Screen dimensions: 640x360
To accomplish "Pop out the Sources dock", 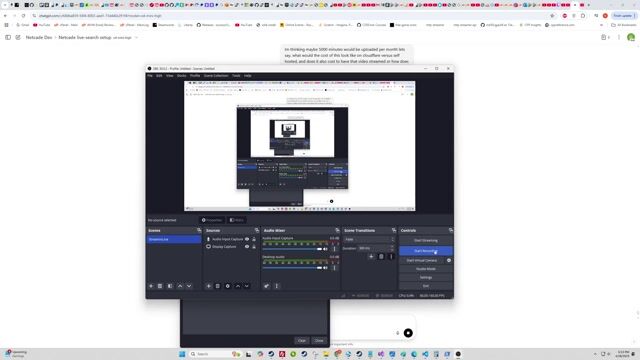I will tap(257, 231).
